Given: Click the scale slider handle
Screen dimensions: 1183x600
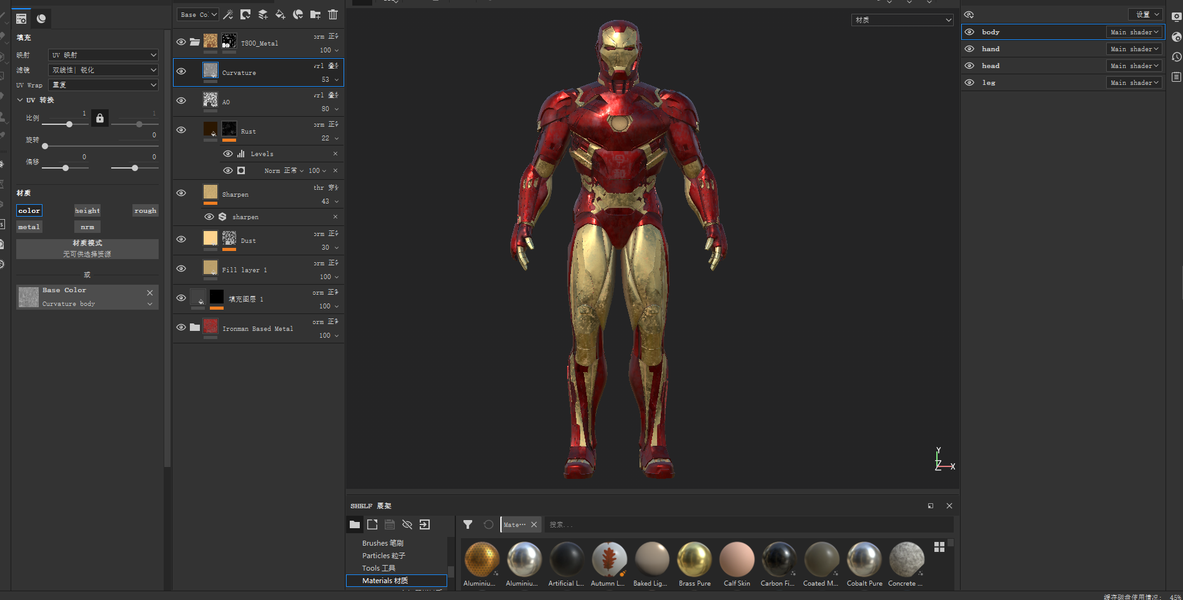Looking at the screenshot, I should pyautogui.click(x=69, y=124).
